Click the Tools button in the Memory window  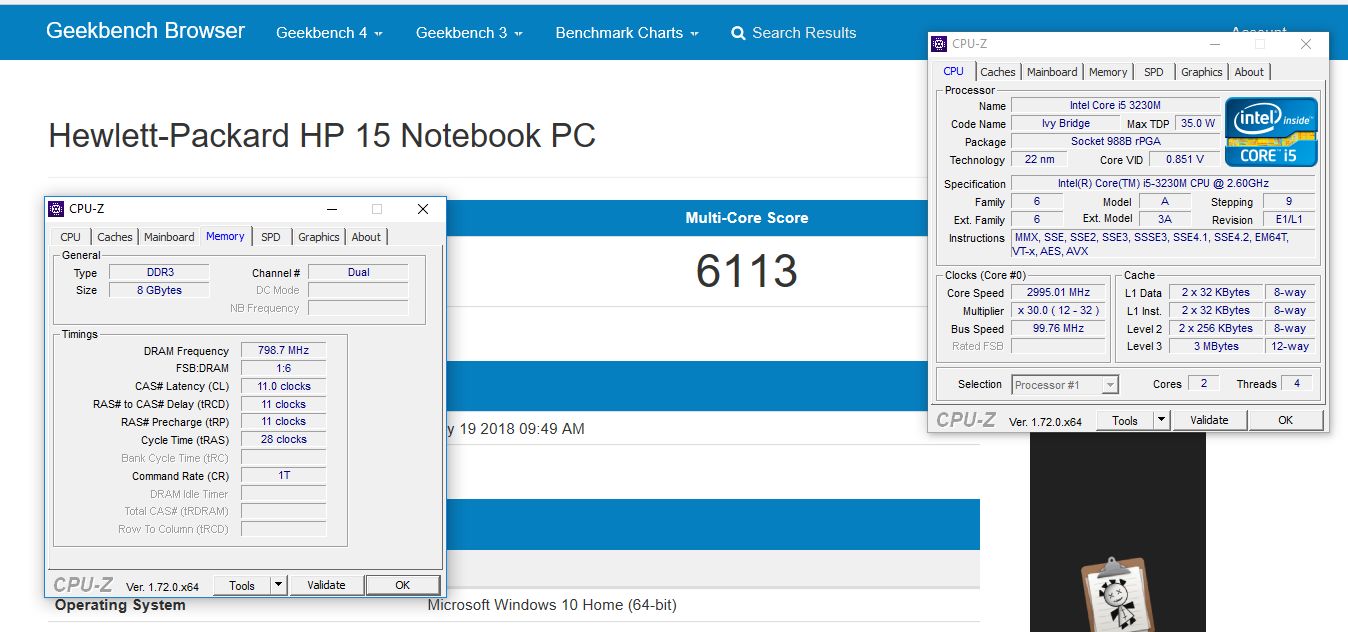[242, 585]
